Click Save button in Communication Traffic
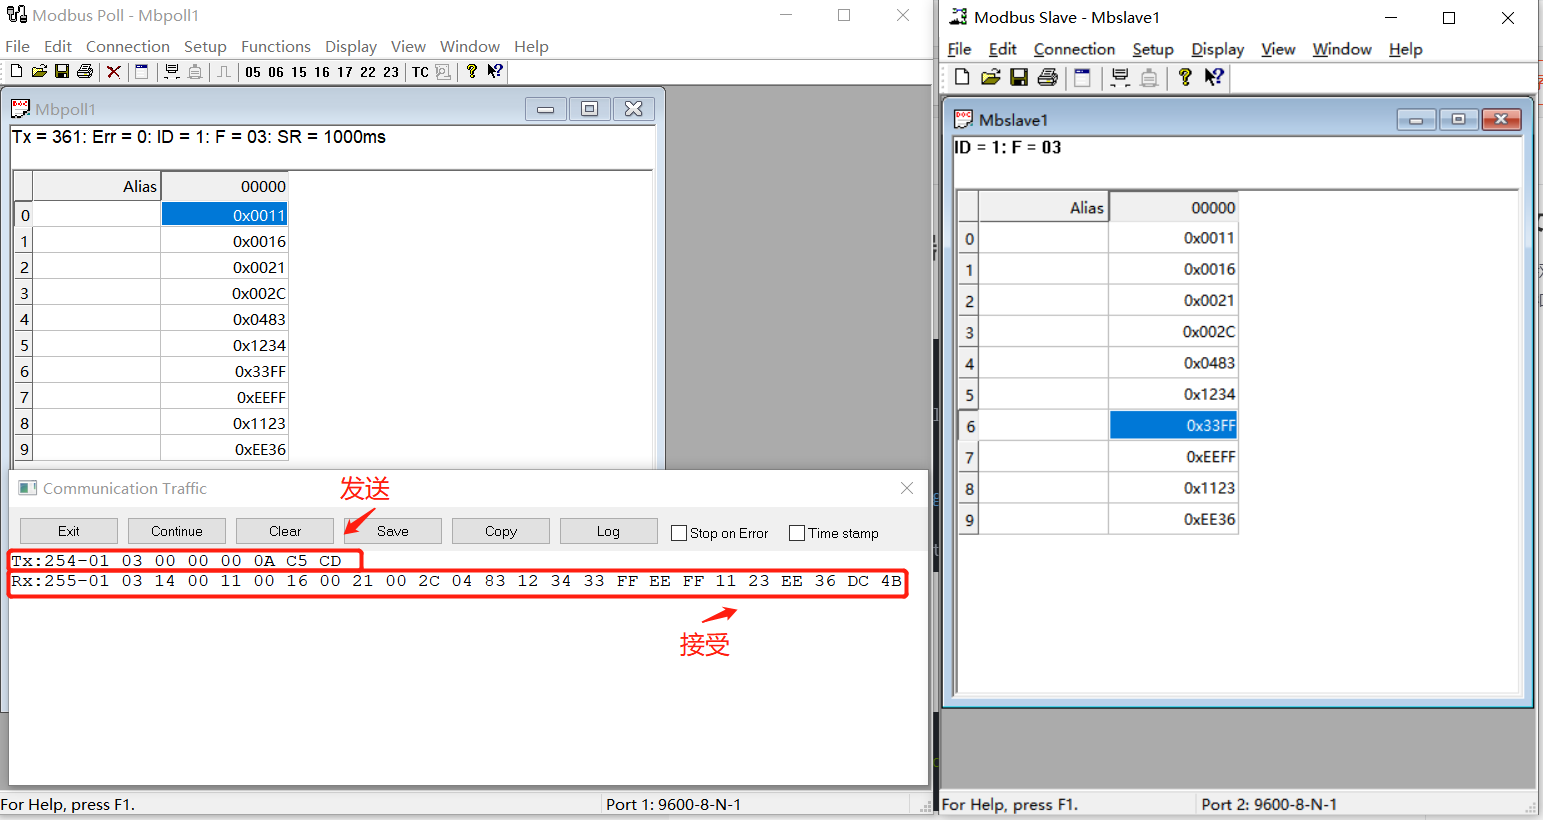 (x=393, y=531)
